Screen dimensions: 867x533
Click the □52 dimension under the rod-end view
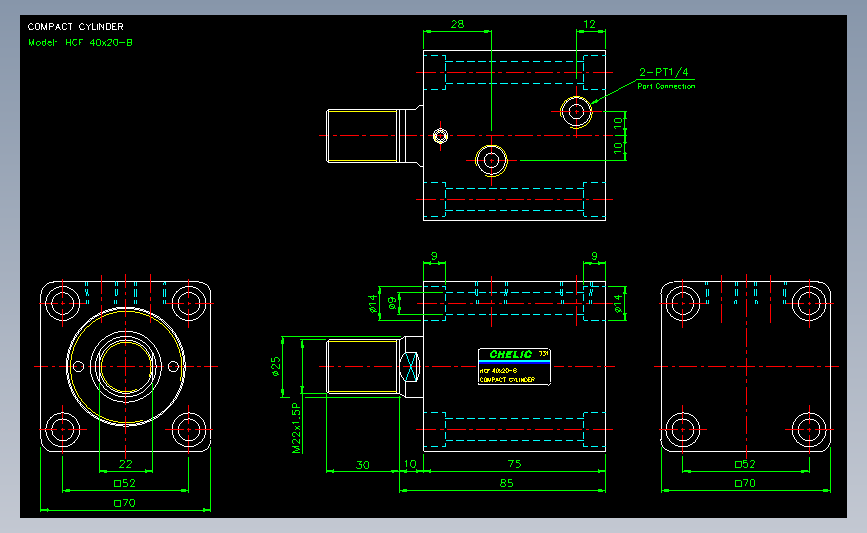pyautogui.click(x=124, y=483)
